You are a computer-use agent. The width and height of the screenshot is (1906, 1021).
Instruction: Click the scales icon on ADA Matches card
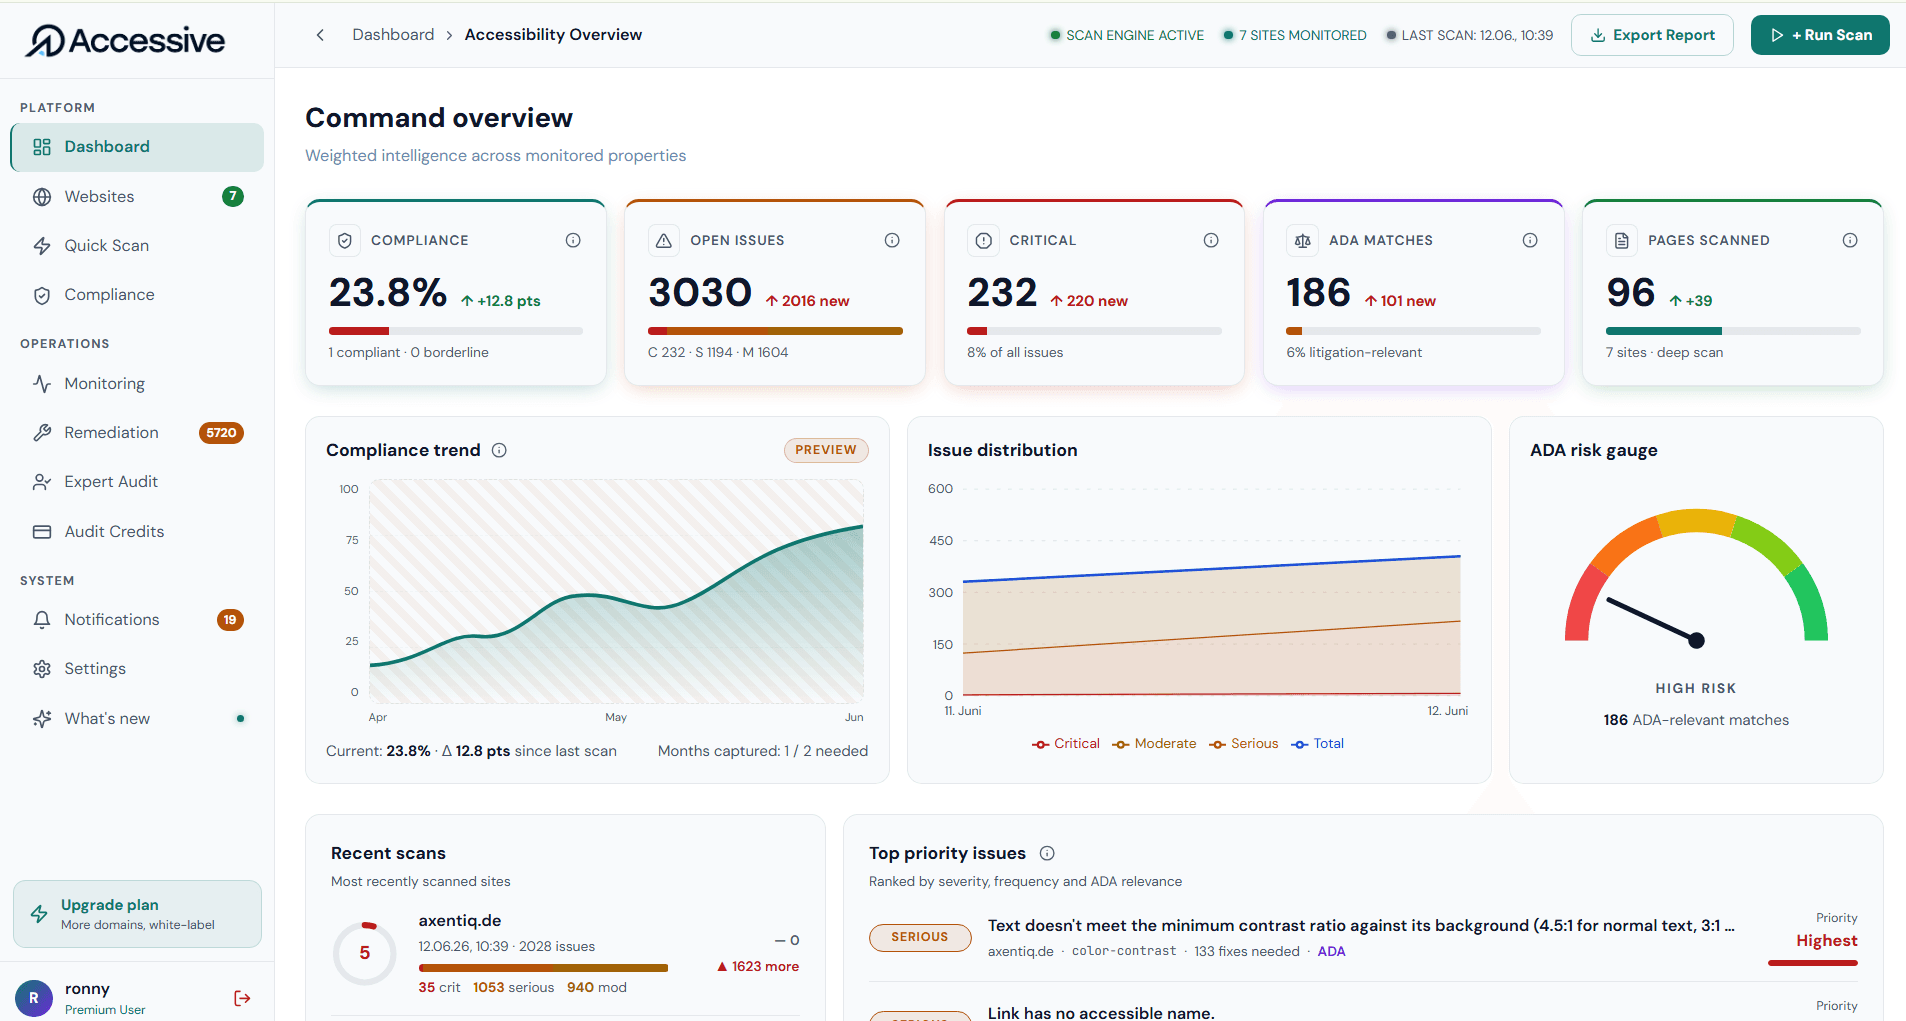tap(1302, 240)
